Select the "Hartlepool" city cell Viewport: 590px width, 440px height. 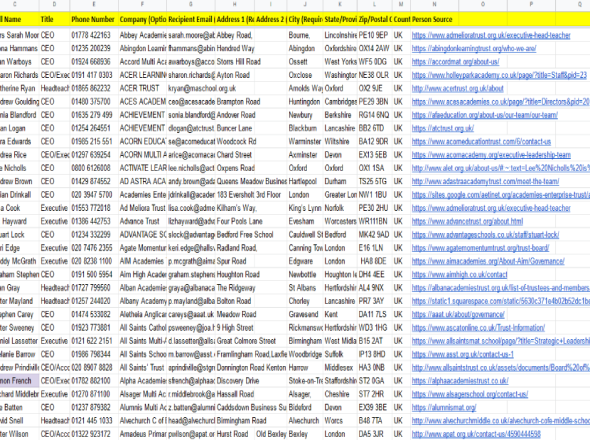[305, 181]
